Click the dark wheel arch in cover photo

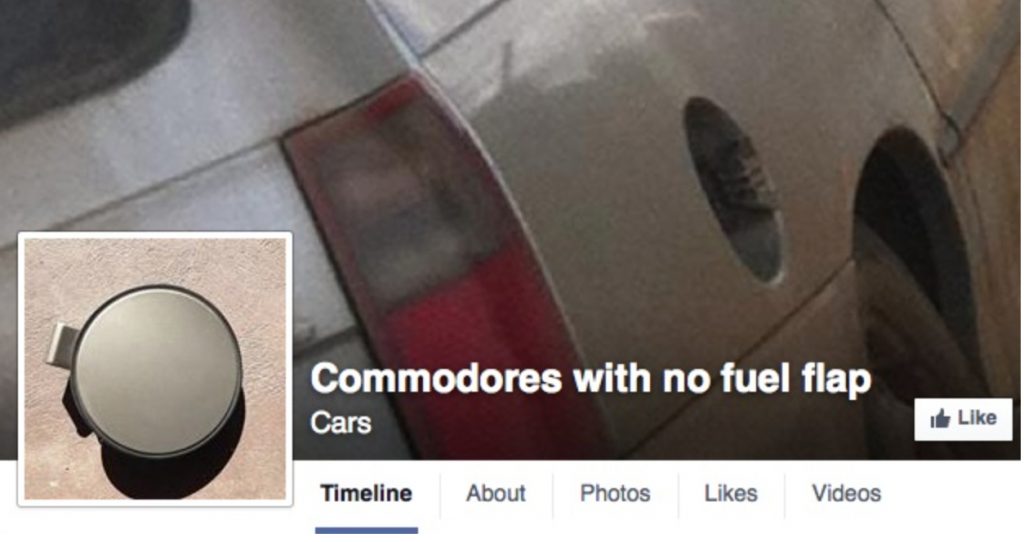coord(914,261)
